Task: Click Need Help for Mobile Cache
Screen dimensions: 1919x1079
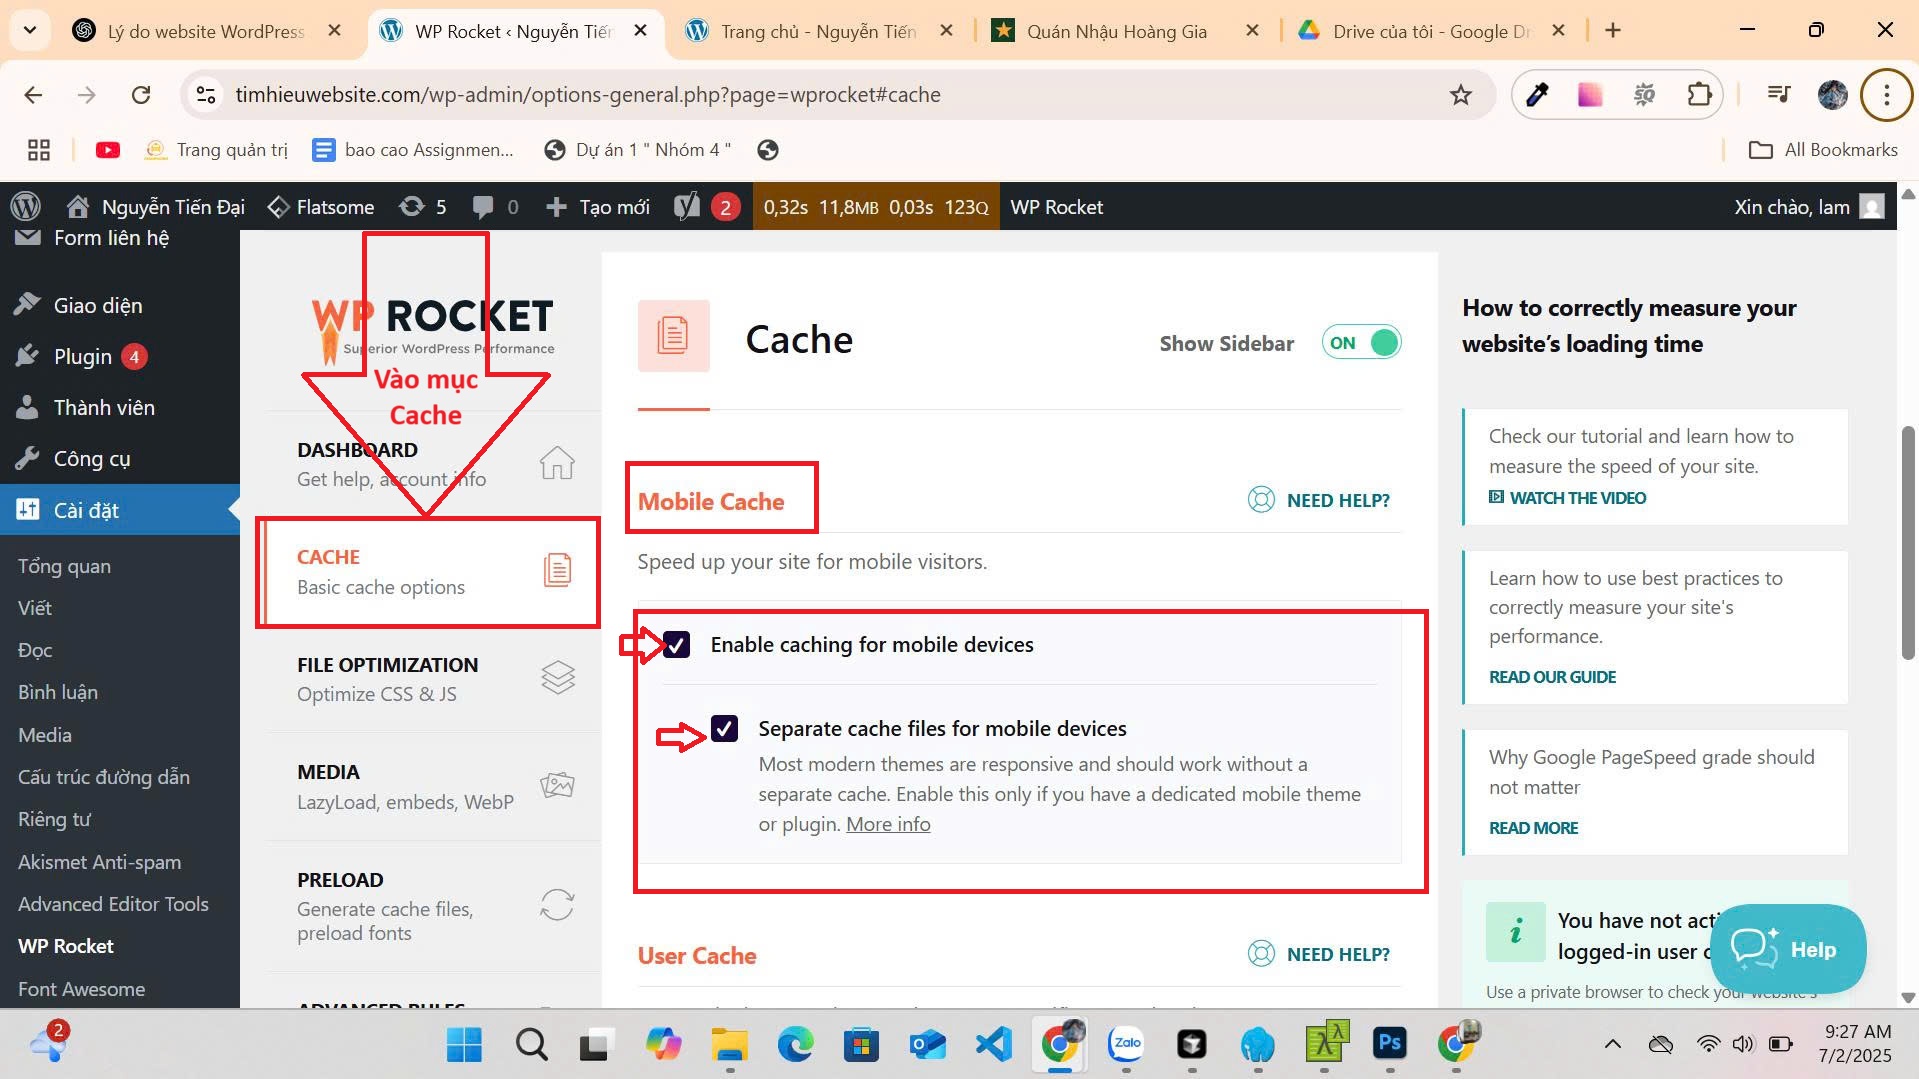Action: [x=1318, y=500]
